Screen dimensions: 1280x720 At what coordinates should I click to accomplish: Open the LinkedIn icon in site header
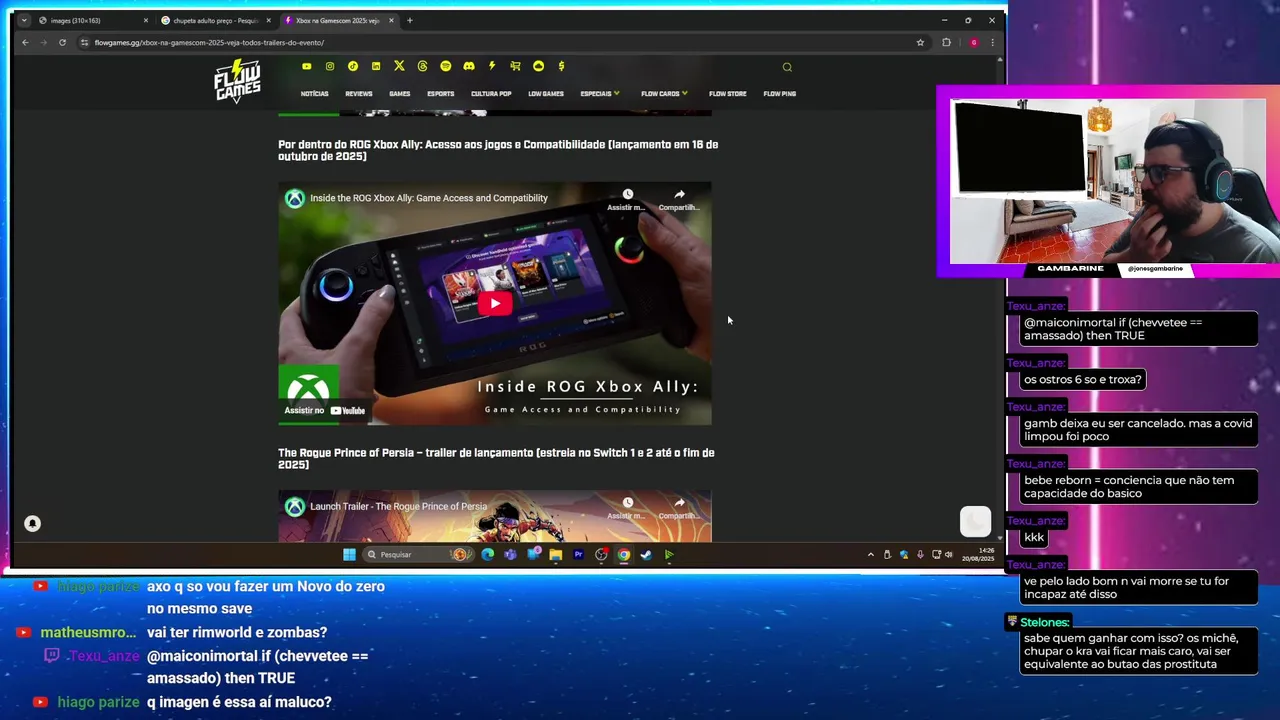[376, 67]
